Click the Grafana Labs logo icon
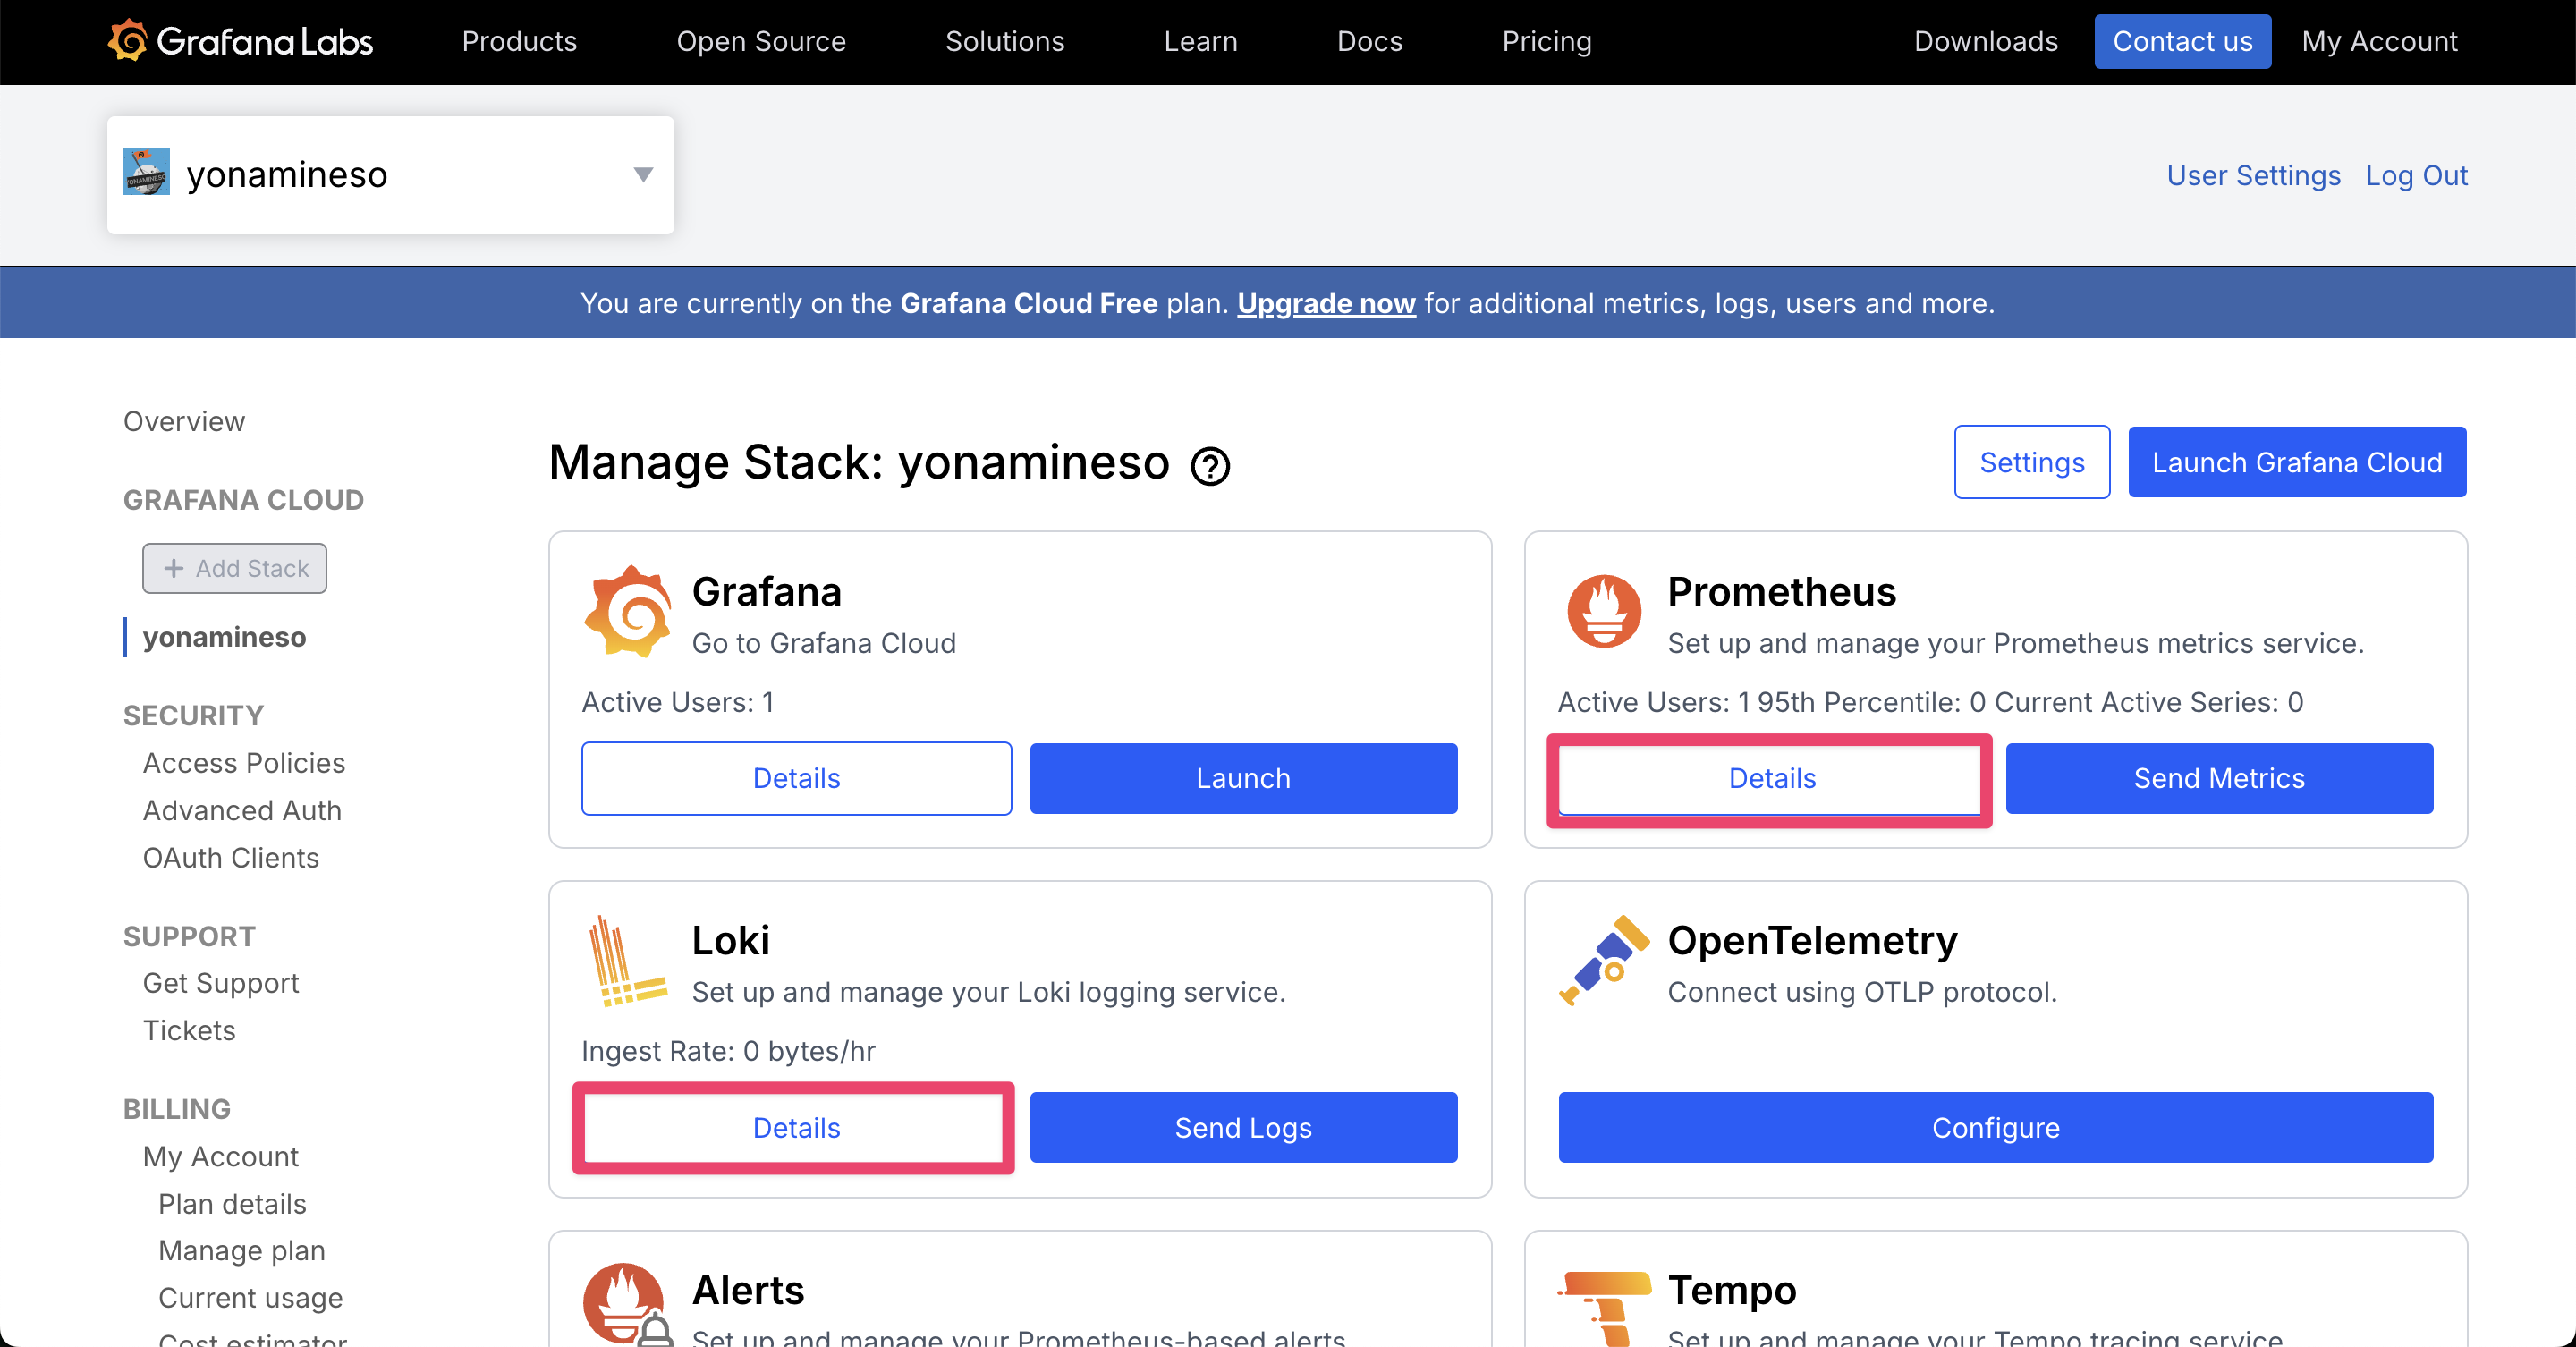 pyautogui.click(x=128, y=41)
